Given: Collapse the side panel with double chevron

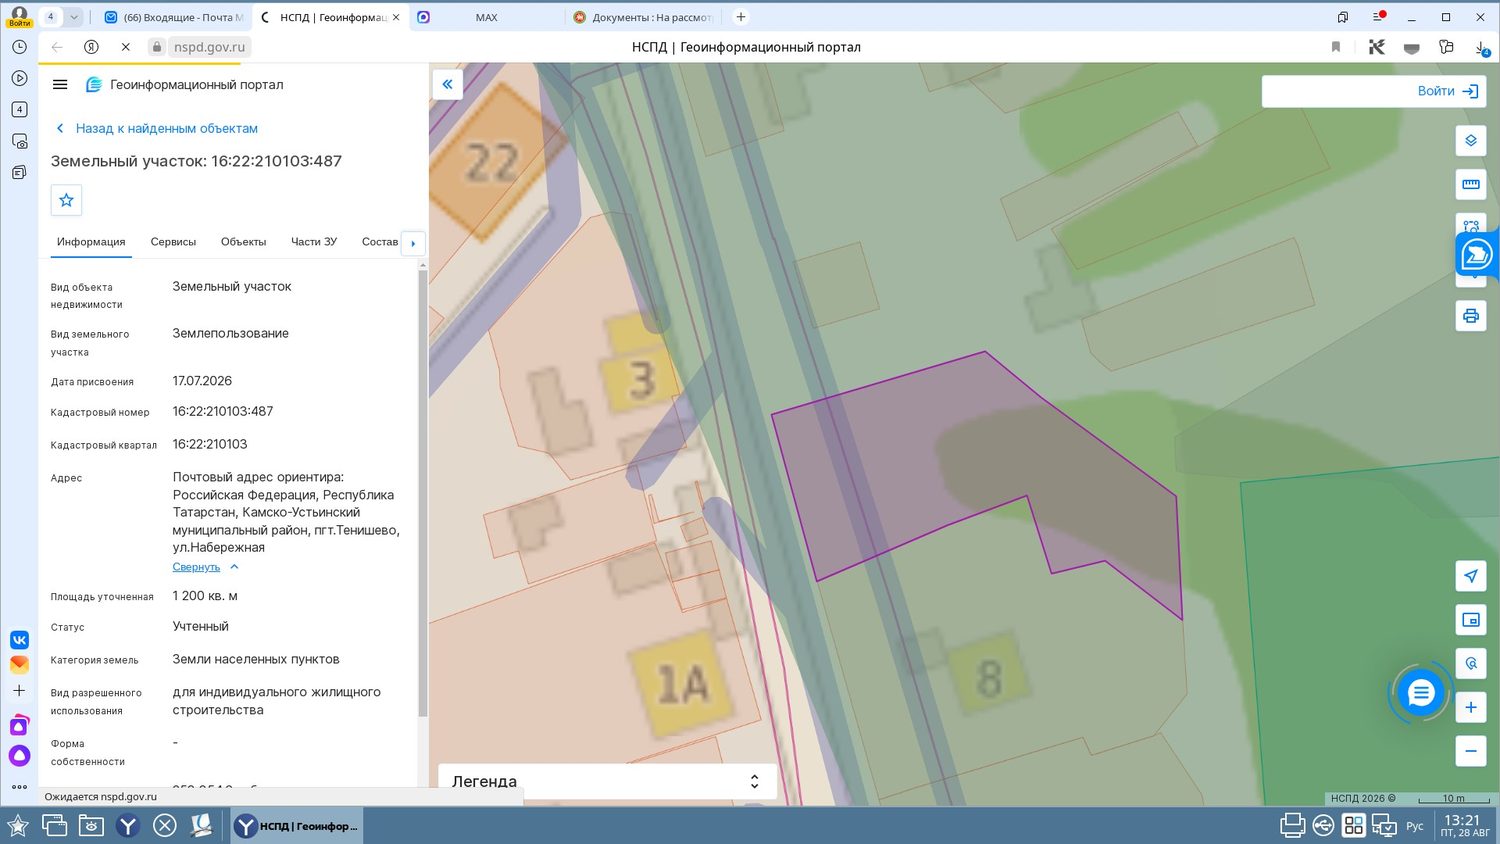Looking at the screenshot, I should pos(447,84).
